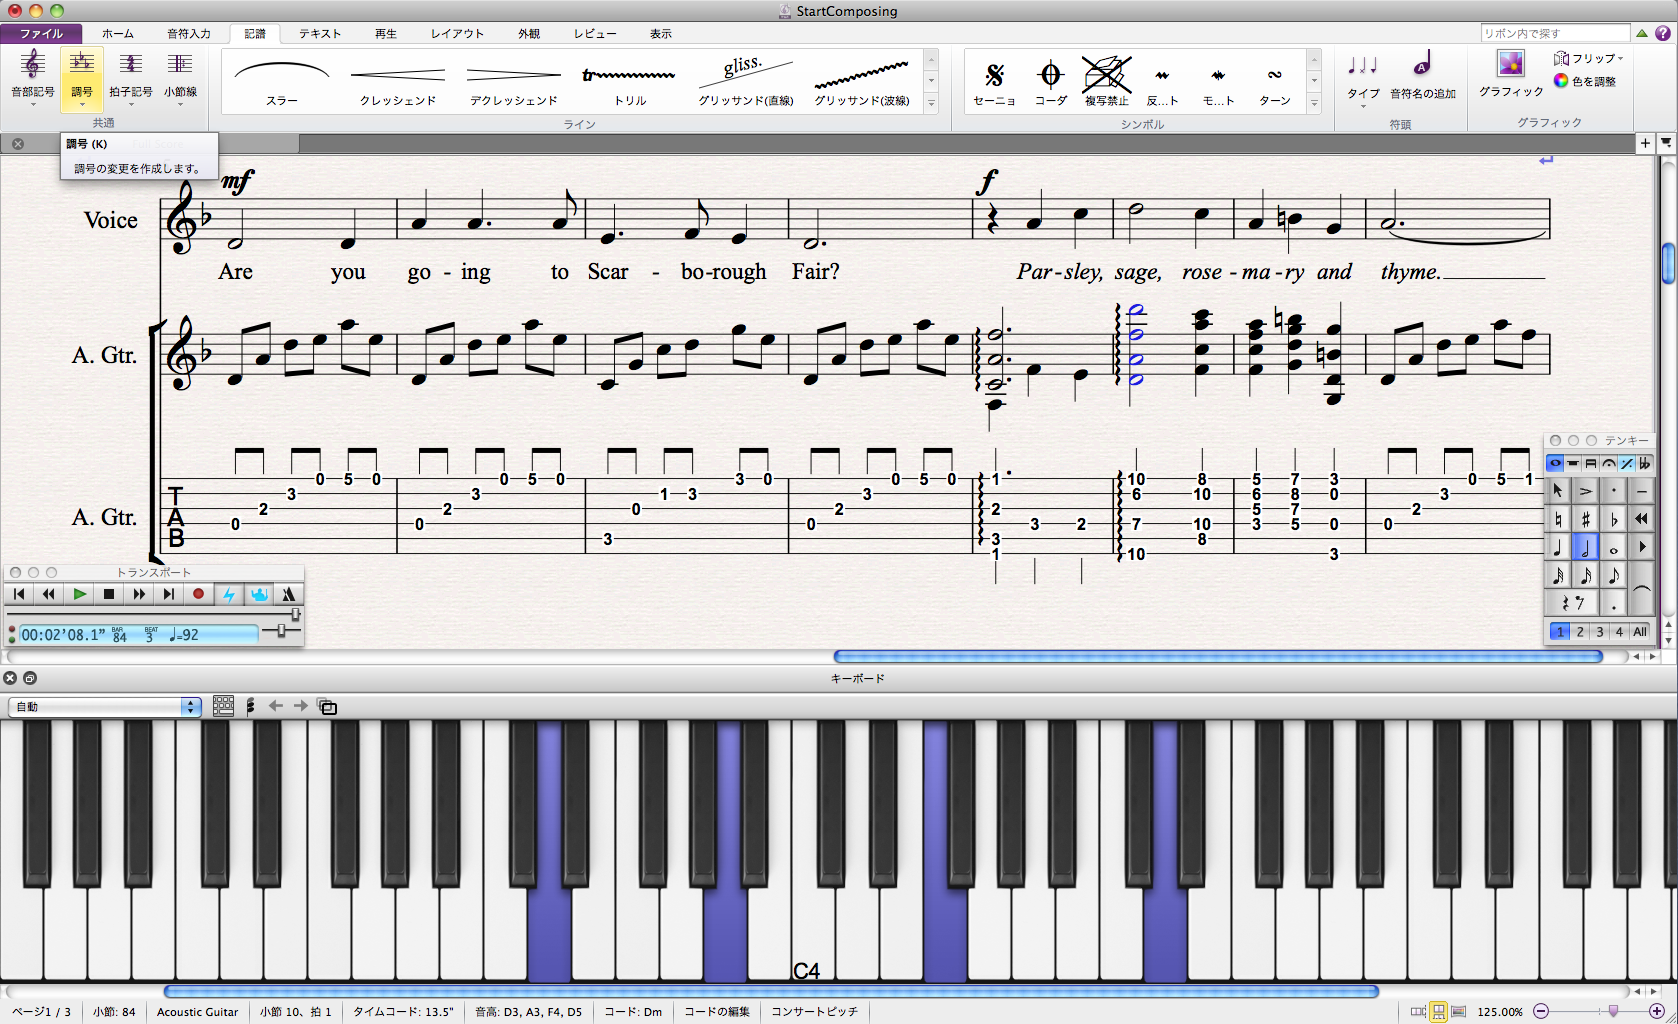Insert the Coda (コーダ) symbol

click(x=1050, y=82)
